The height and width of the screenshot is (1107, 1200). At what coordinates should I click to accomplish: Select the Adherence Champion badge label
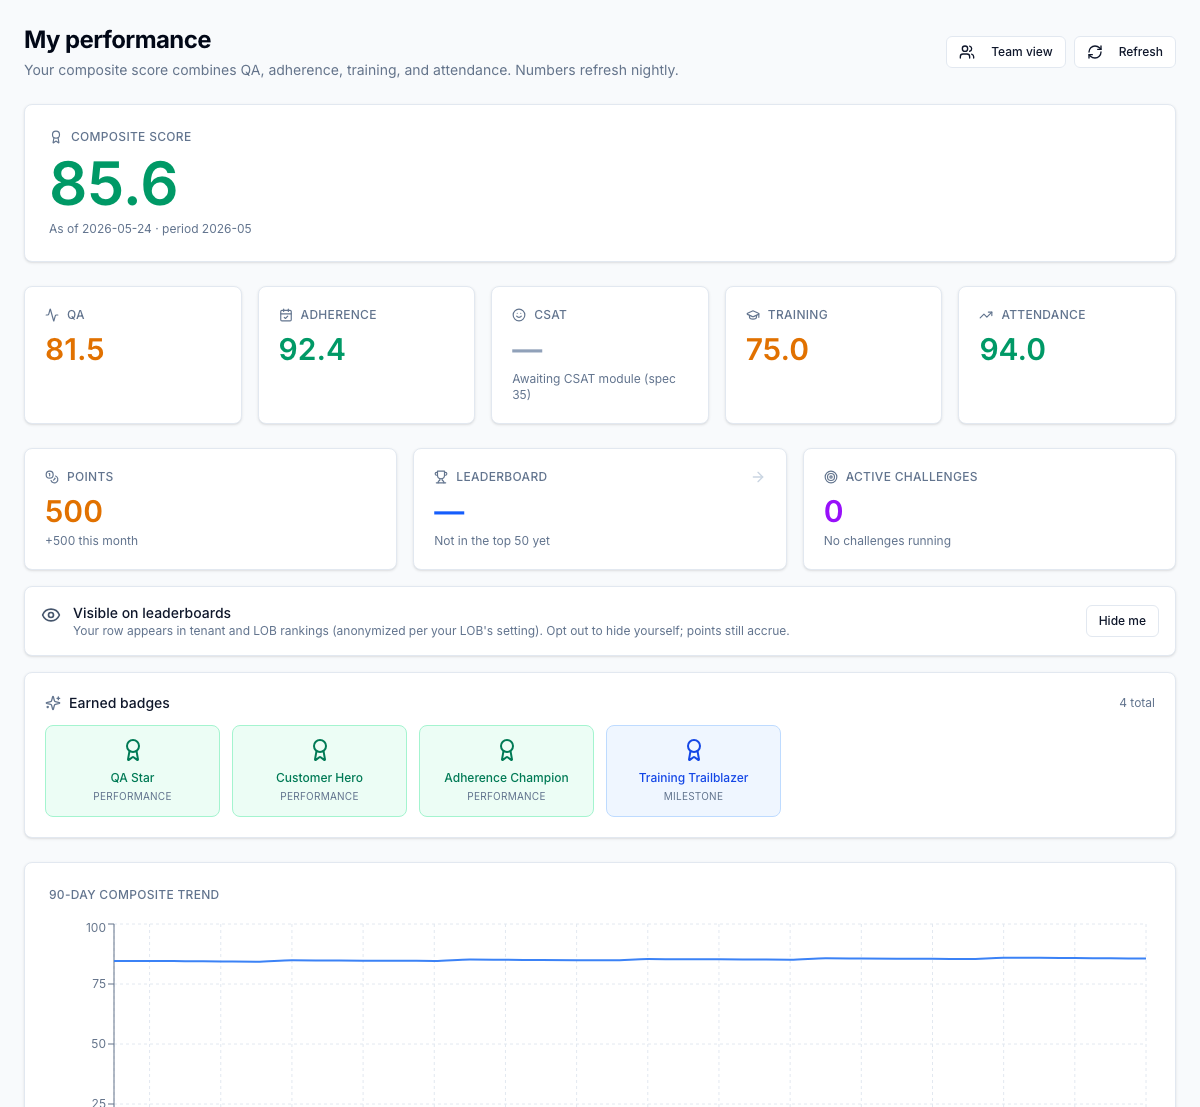tap(506, 778)
